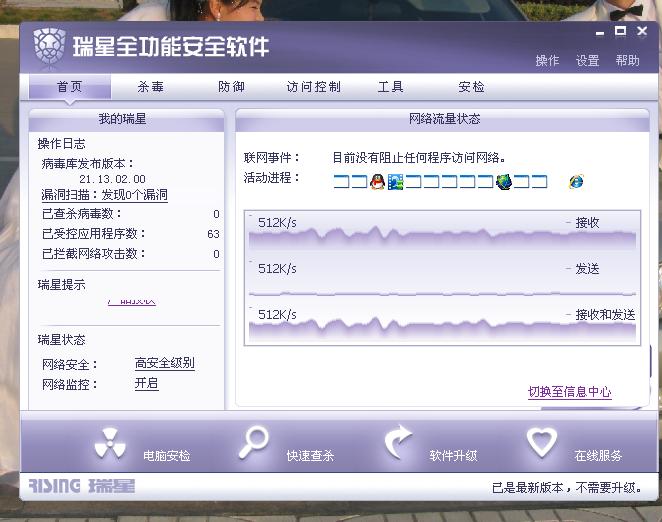This screenshot has width=662, height=522.
Task: Open the 帮助 menu
Action: point(627,60)
